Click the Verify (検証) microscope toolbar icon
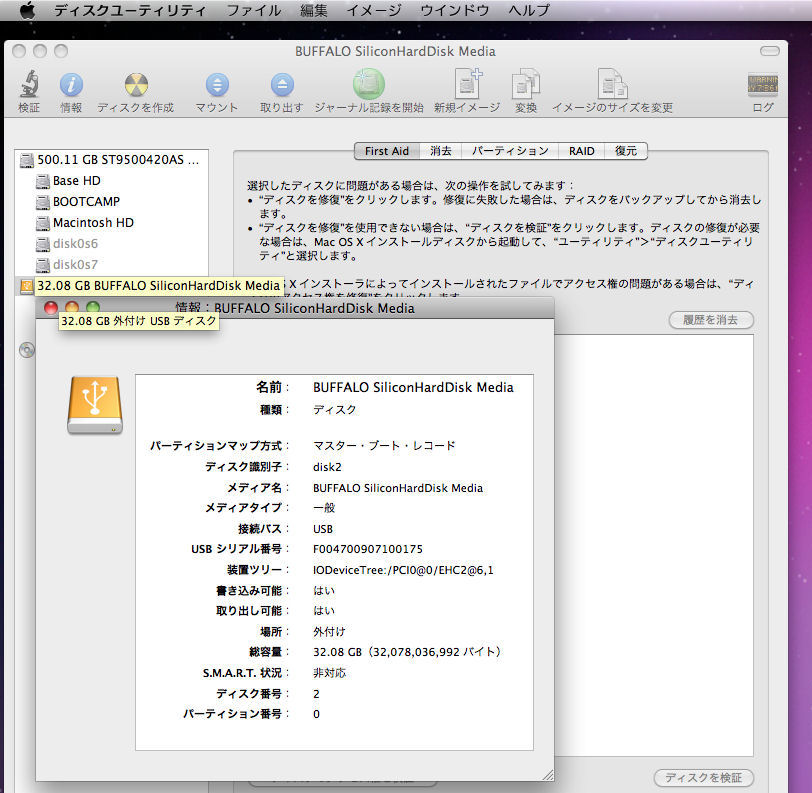The width and height of the screenshot is (812, 793). [x=29, y=84]
